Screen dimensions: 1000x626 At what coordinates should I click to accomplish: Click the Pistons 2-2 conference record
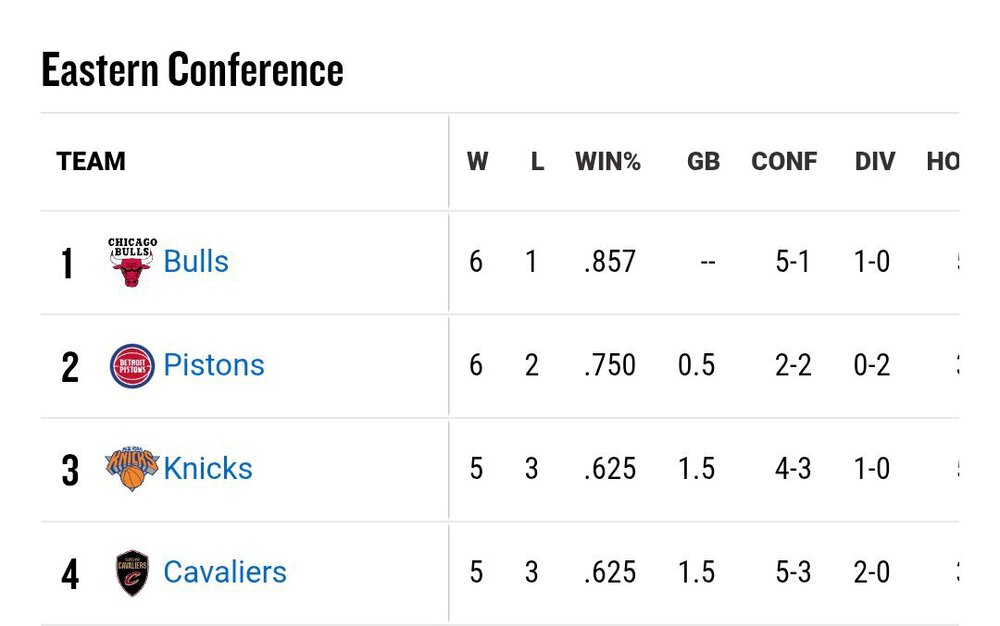(x=793, y=365)
